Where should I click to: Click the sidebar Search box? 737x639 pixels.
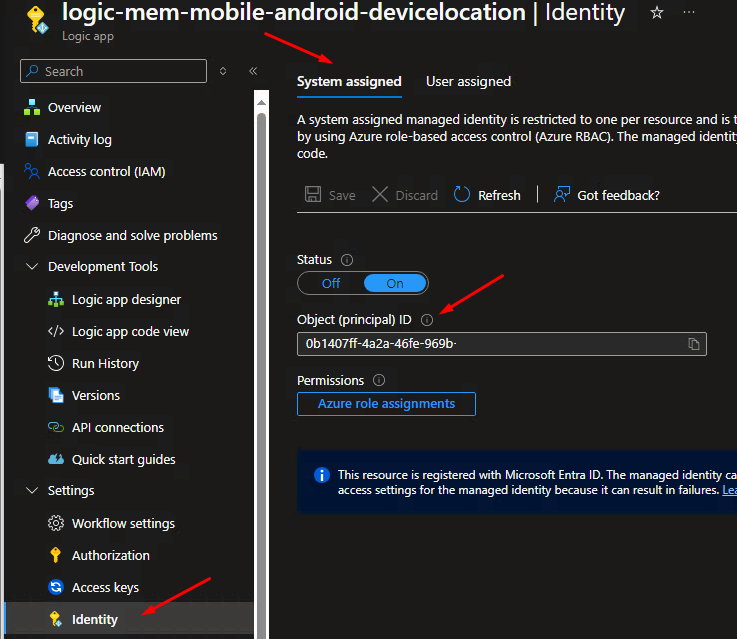coord(113,71)
